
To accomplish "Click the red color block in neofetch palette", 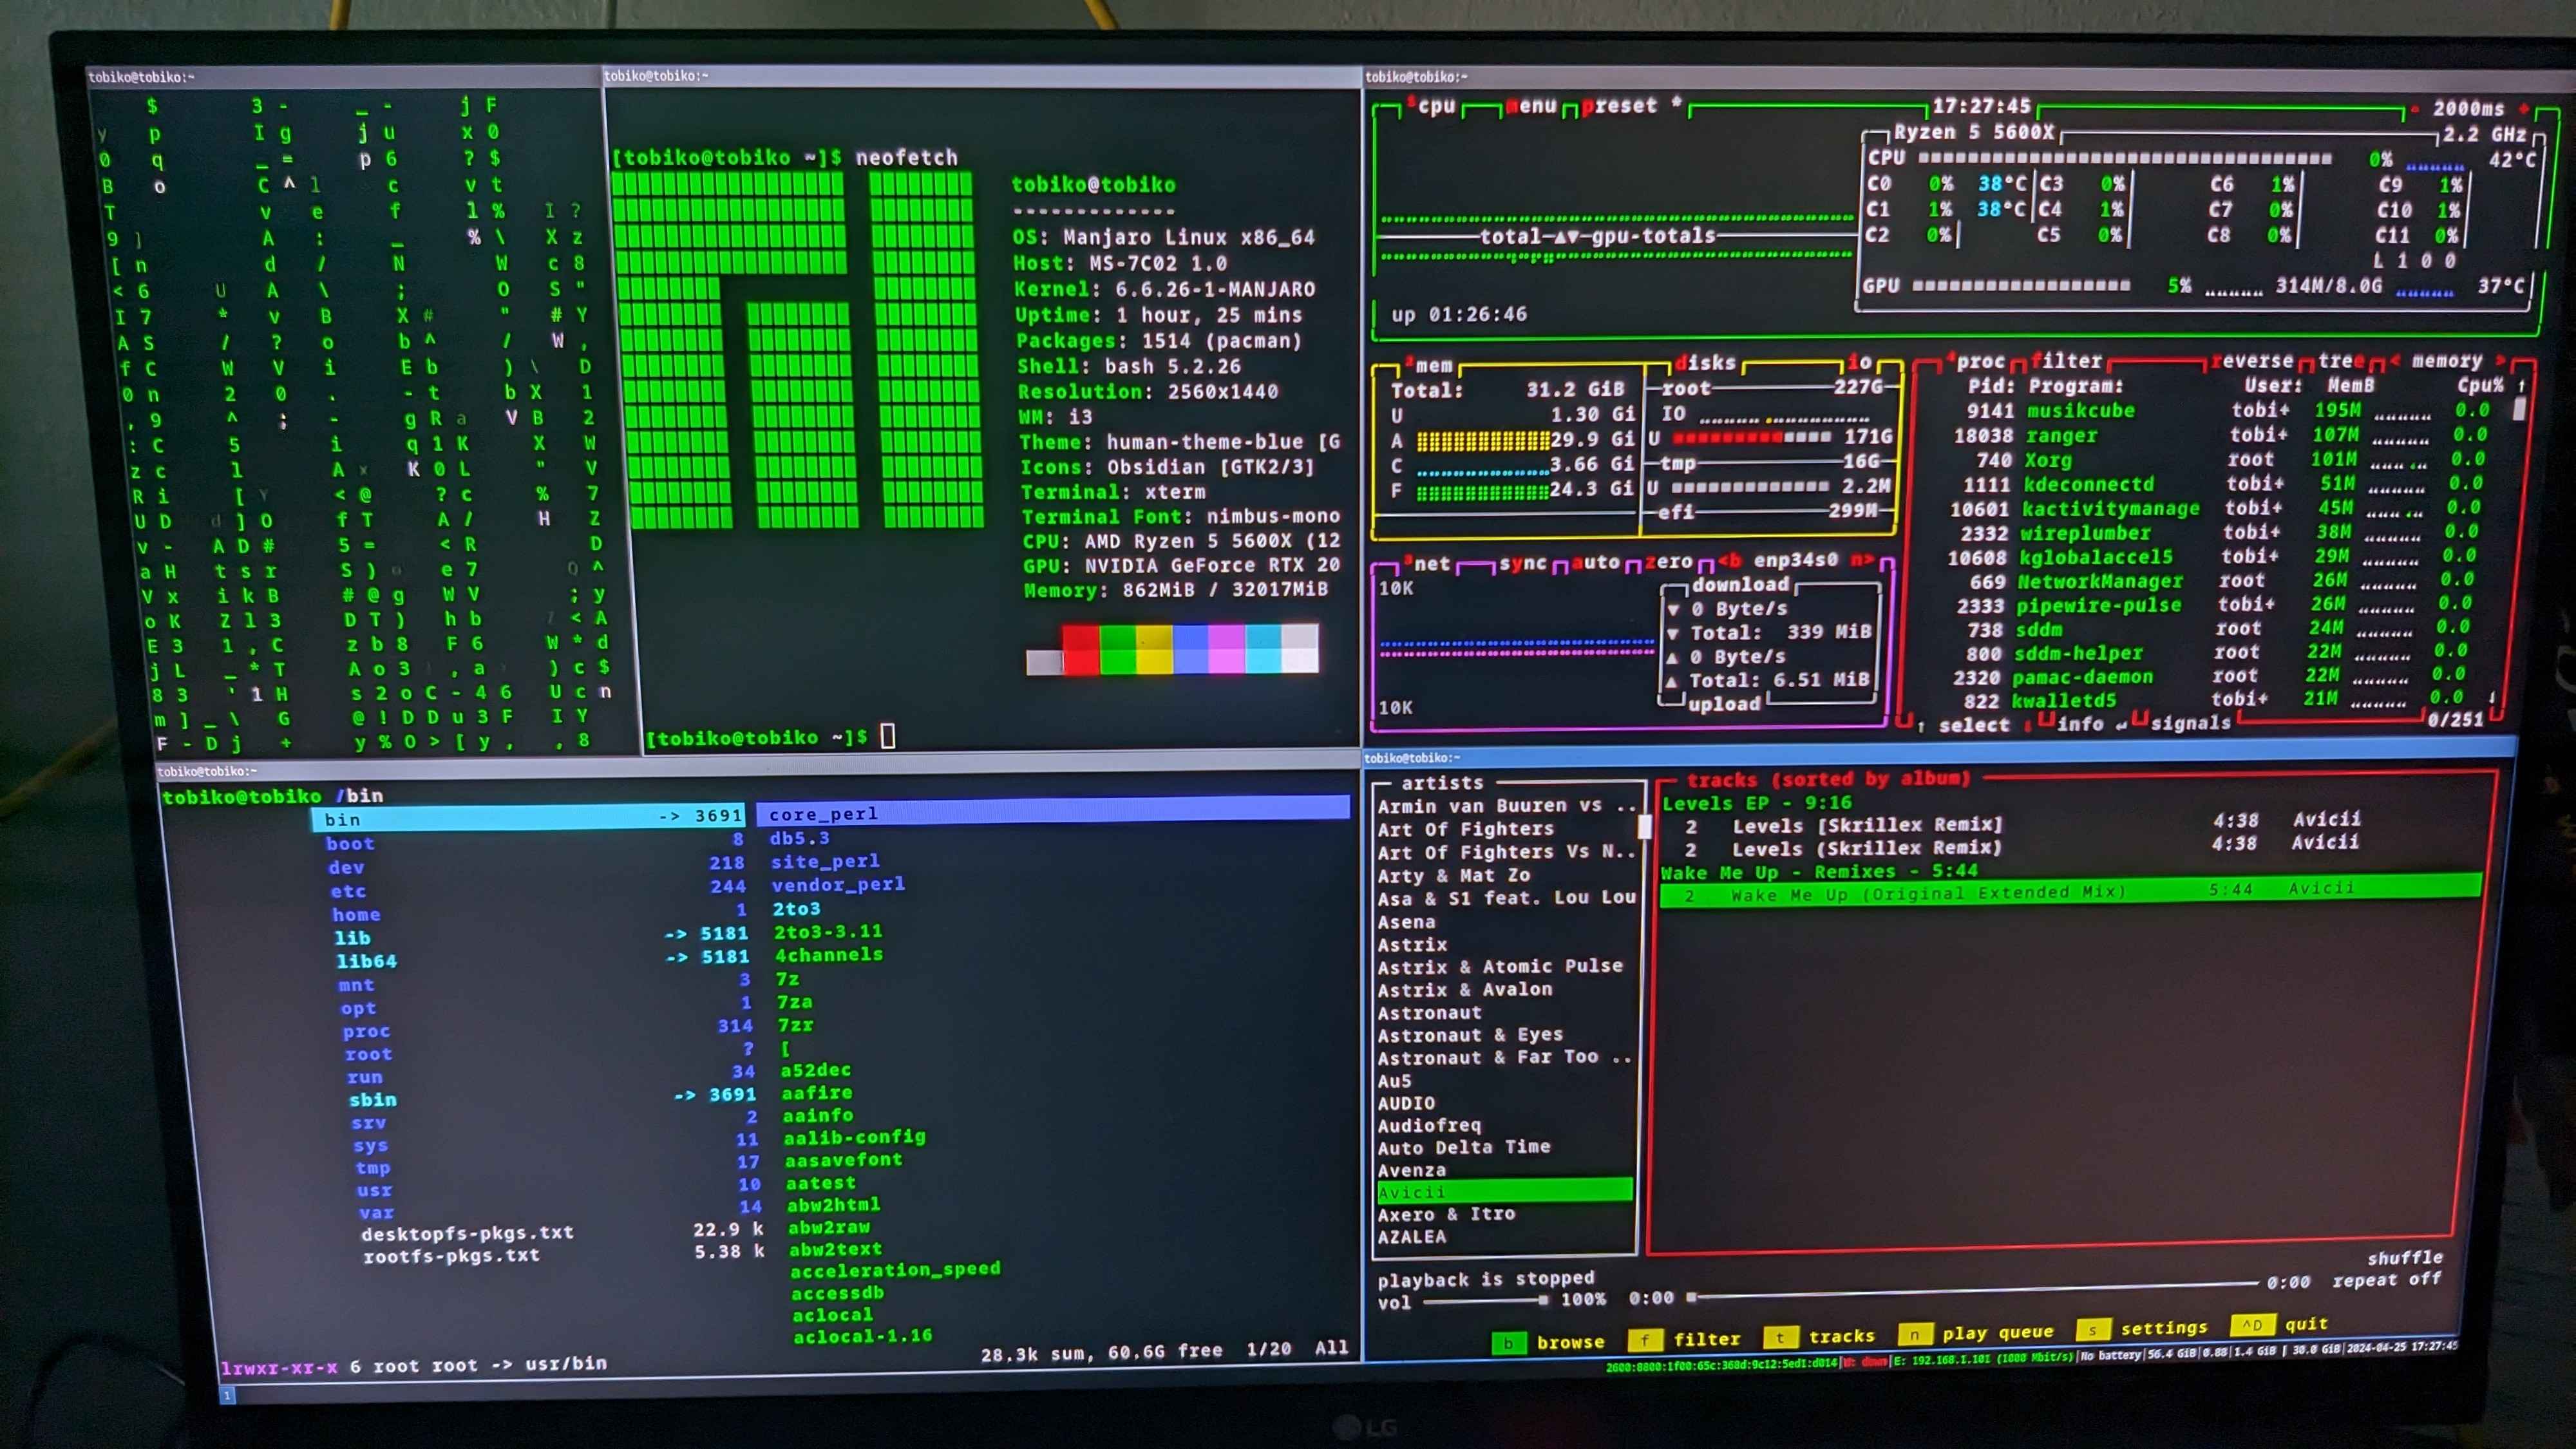I will (1080, 649).
